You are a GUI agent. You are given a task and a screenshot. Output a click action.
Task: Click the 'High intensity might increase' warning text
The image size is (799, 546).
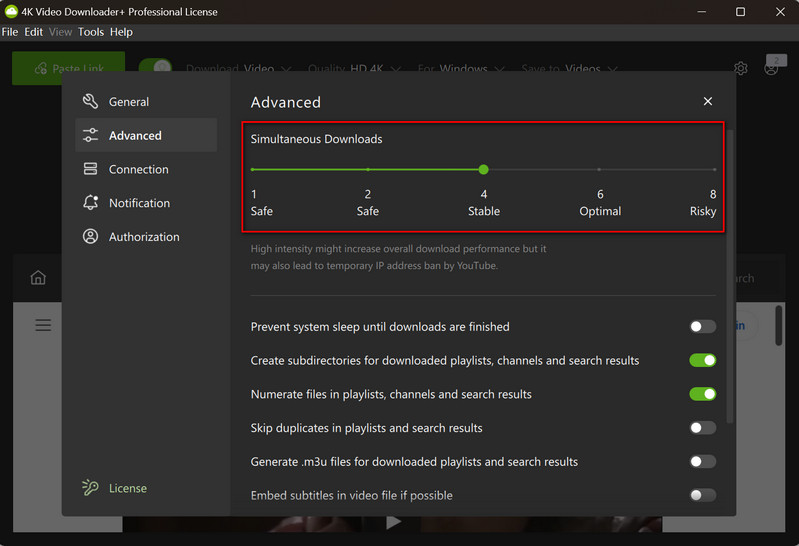[398, 257]
